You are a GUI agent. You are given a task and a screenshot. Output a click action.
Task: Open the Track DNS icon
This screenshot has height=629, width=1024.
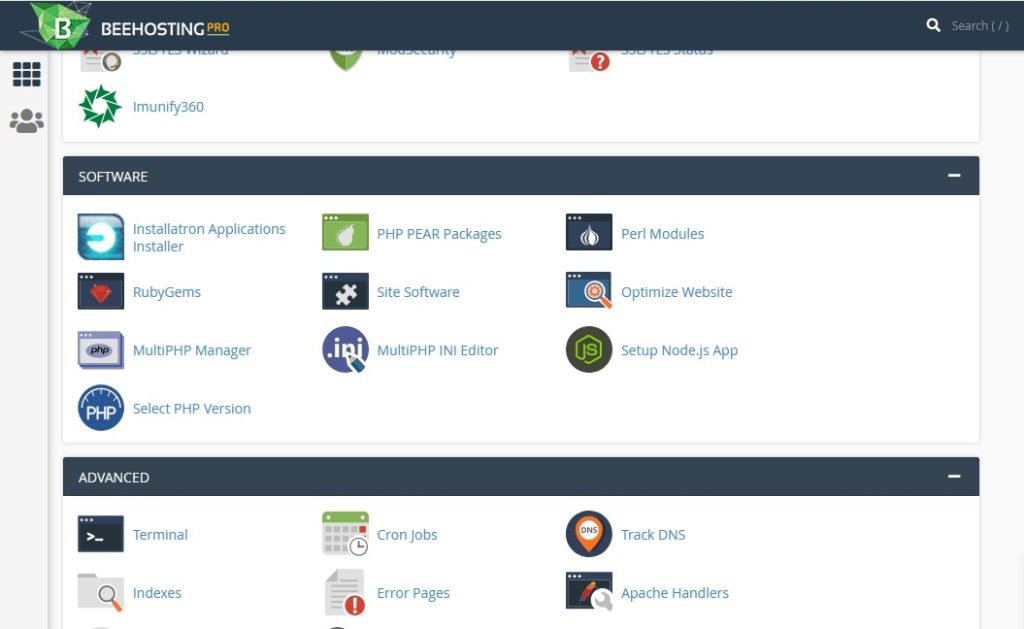click(588, 534)
